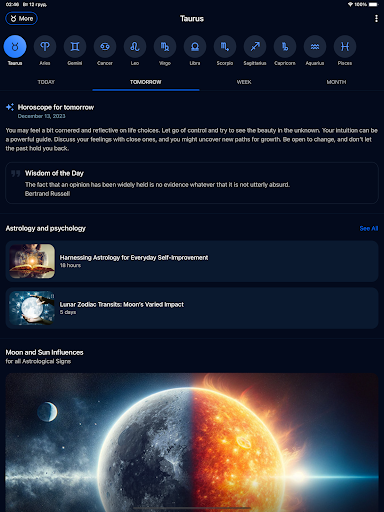Pick the Cancer zodiac icon
Image resolution: width=384 pixels, height=512 pixels.
click(x=105, y=46)
